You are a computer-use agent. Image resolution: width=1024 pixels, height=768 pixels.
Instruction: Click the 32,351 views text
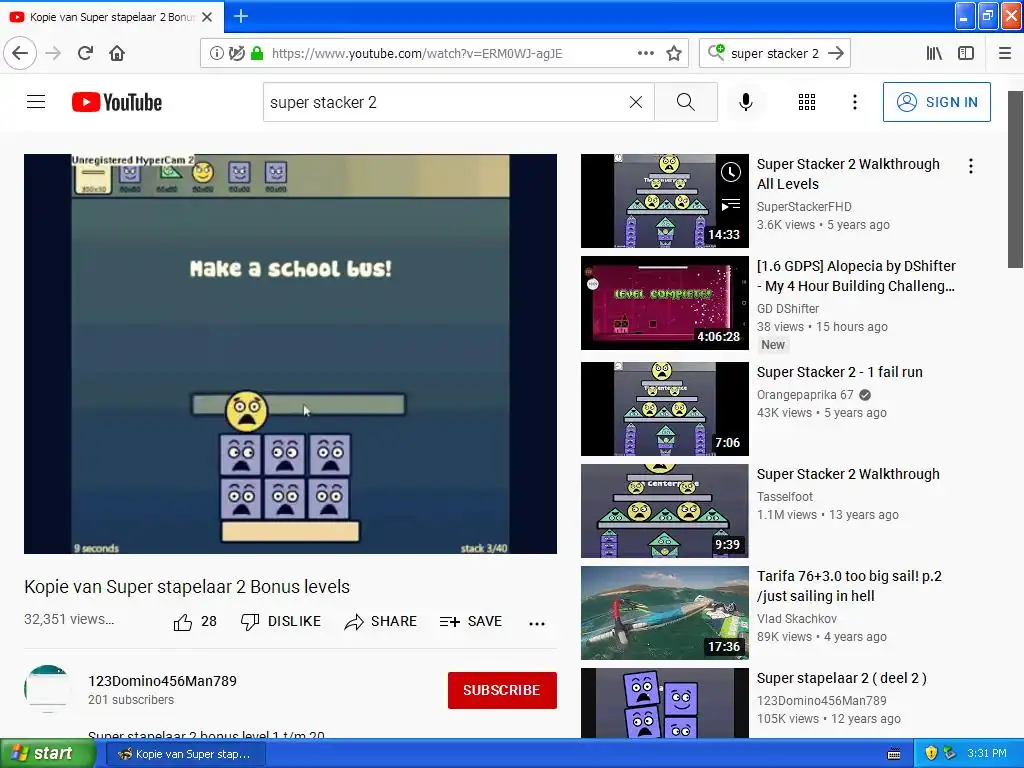(x=69, y=619)
